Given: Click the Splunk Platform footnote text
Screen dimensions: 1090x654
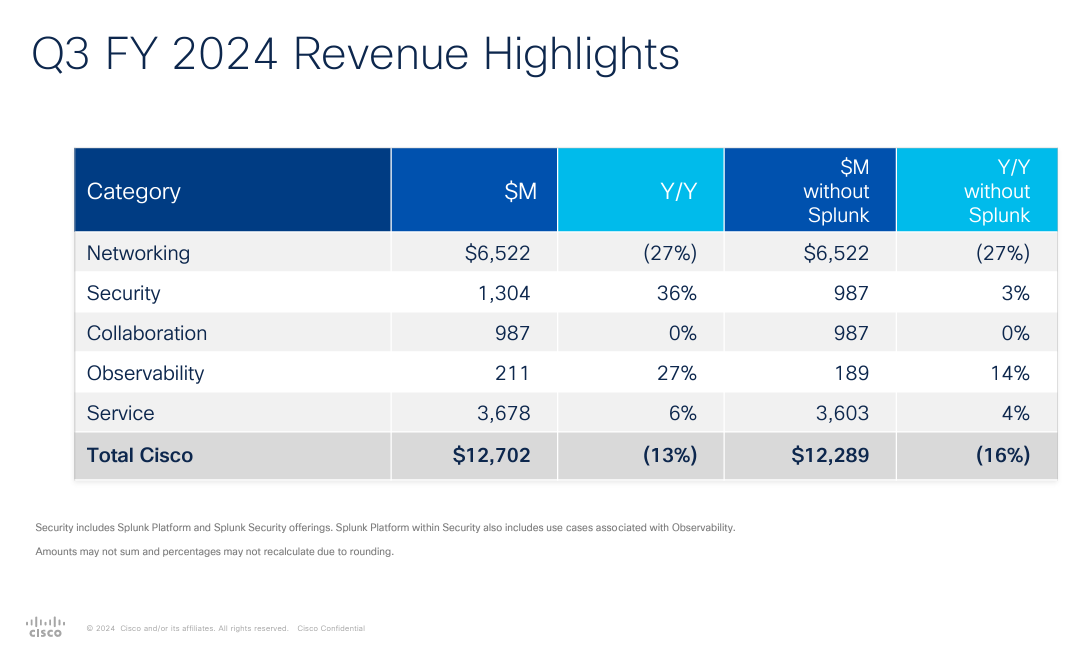Looking at the screenshot, I should pos(385,527).
